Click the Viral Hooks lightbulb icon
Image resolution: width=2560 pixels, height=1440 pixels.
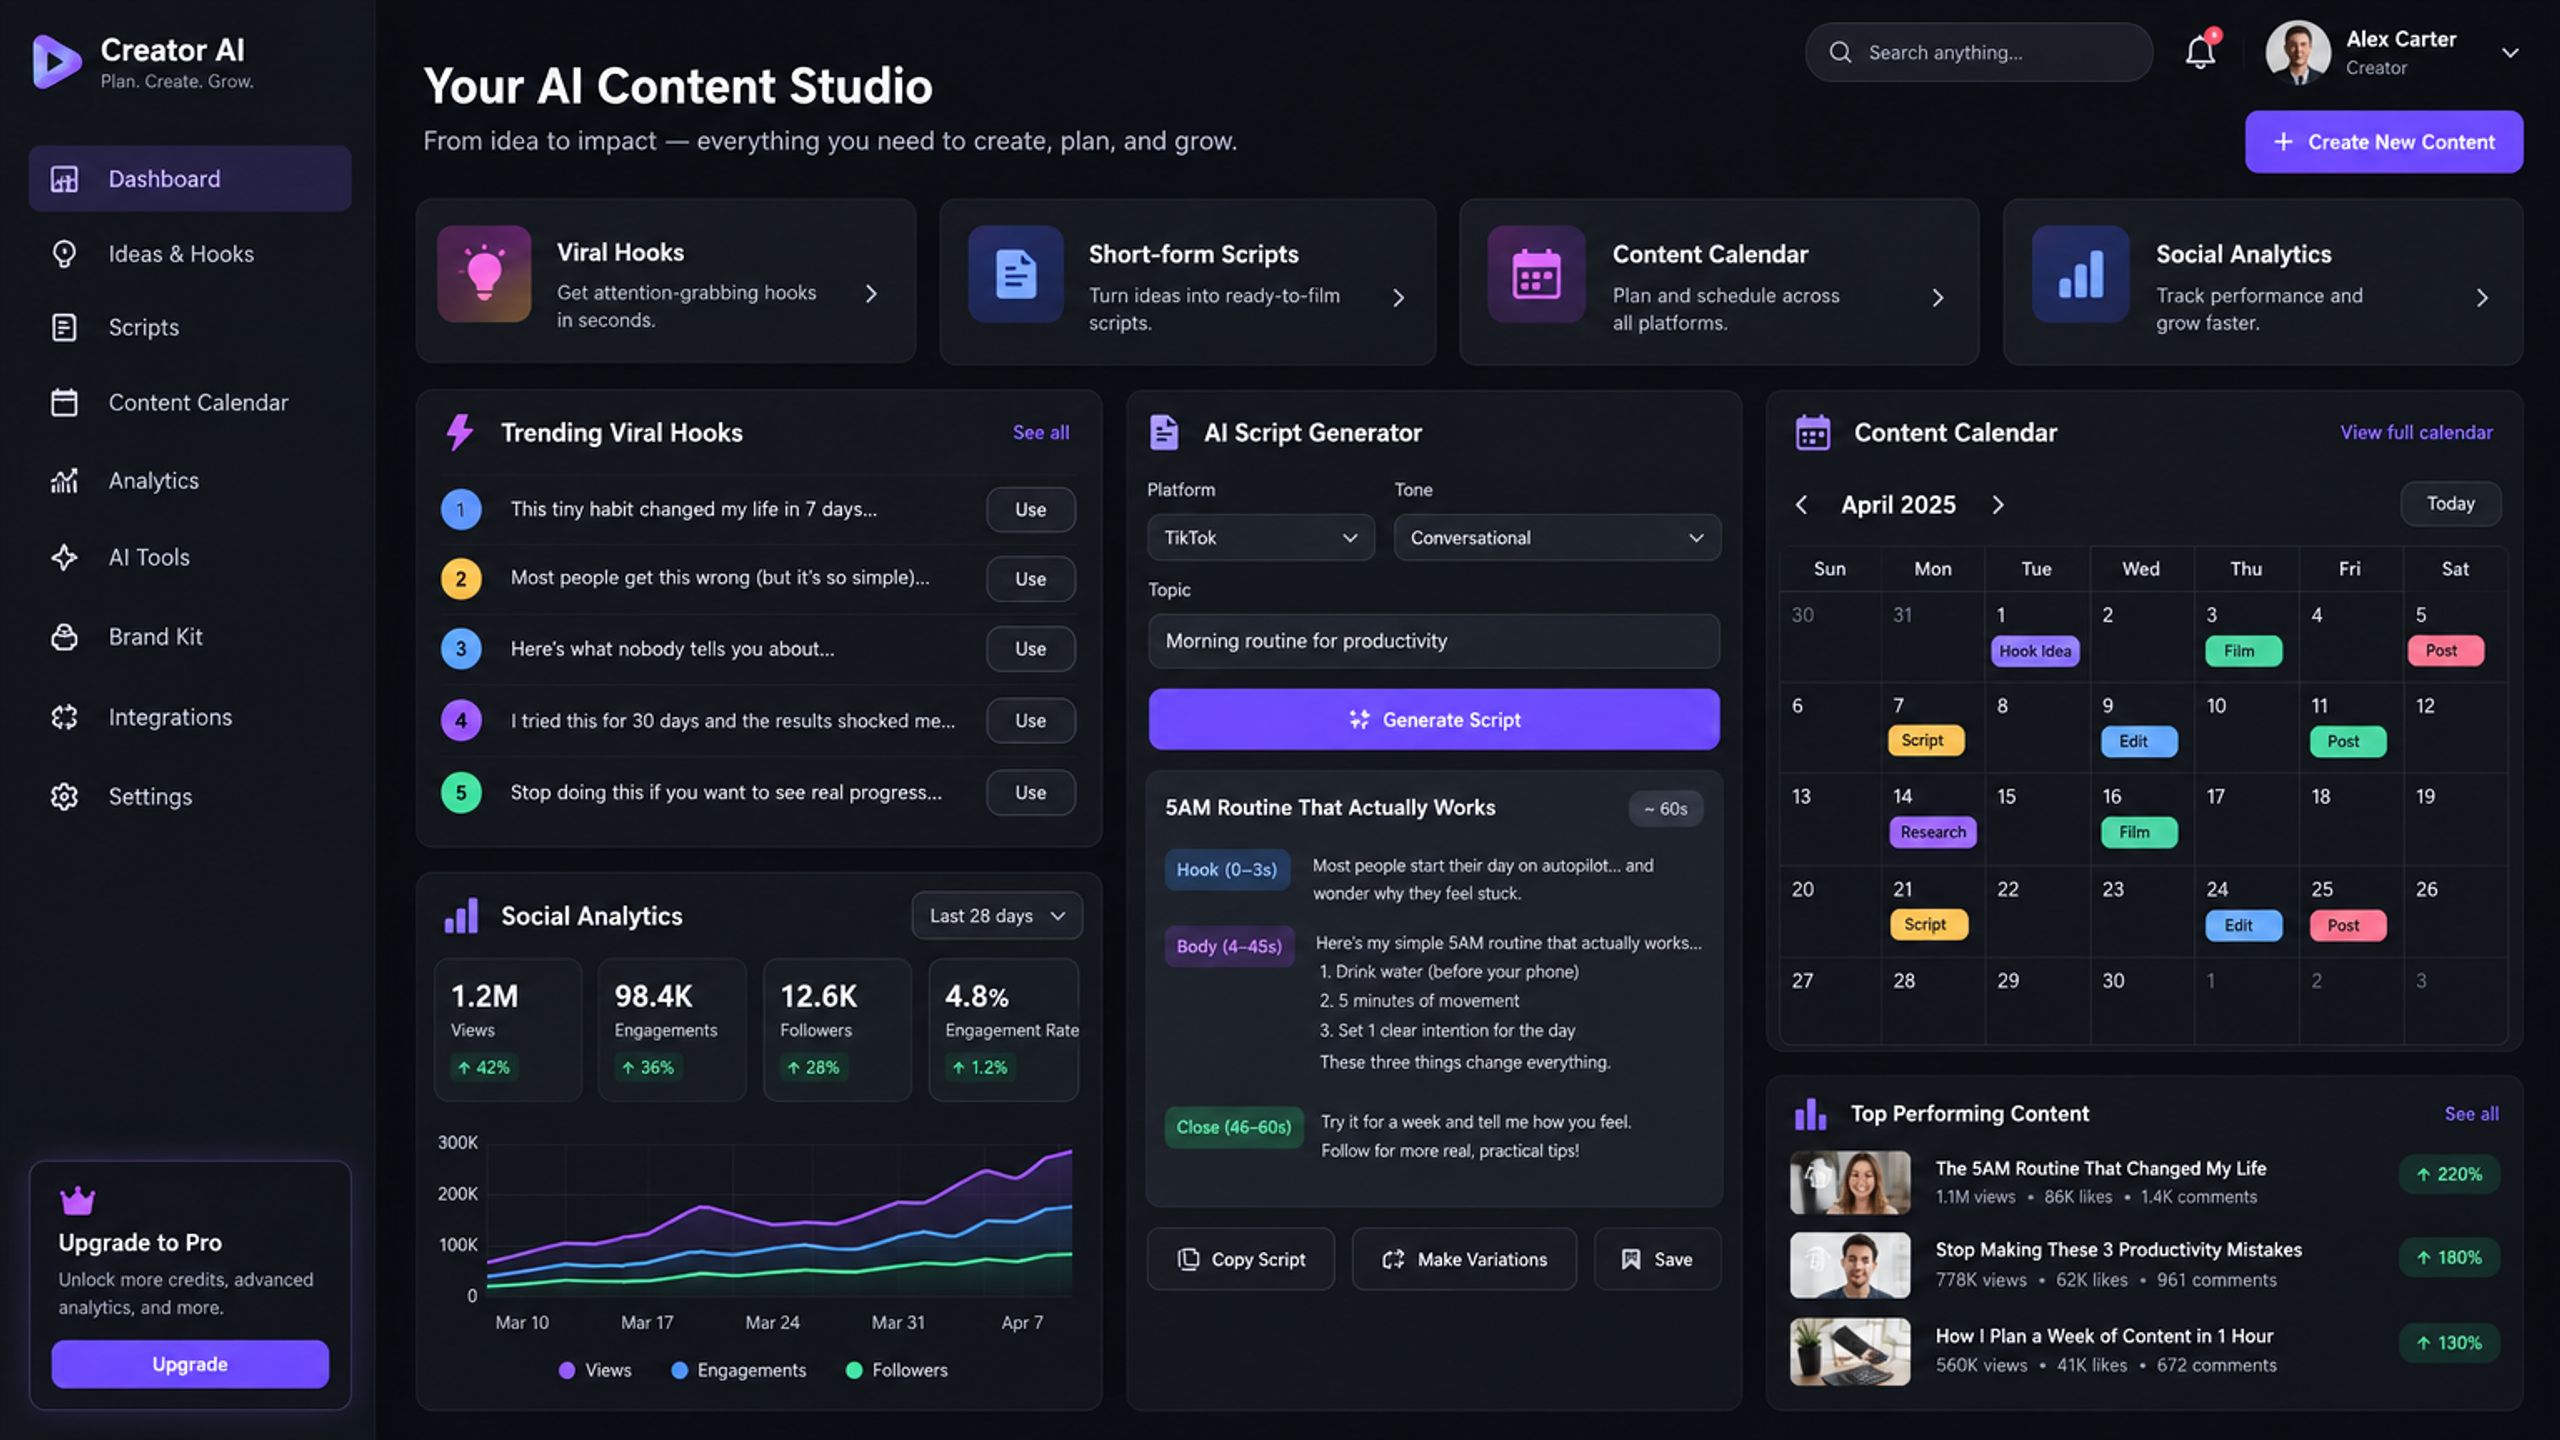click(x=484, y=273)
